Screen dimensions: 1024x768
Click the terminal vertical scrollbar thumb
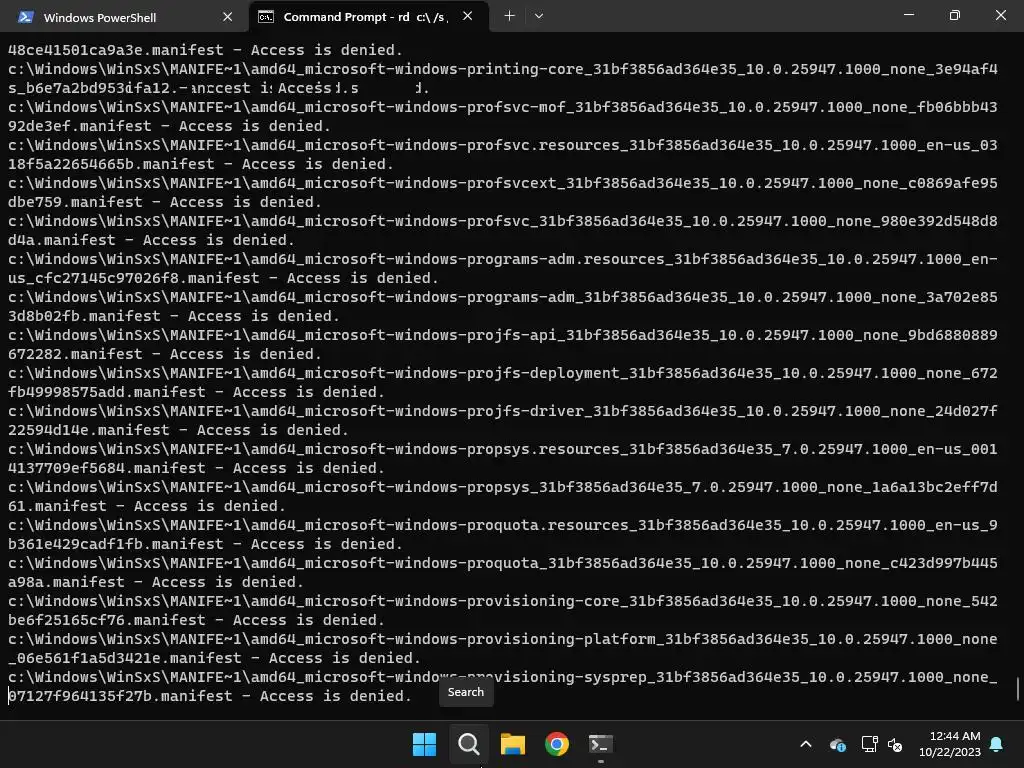pyautogui.click(x=1017, y=688)
